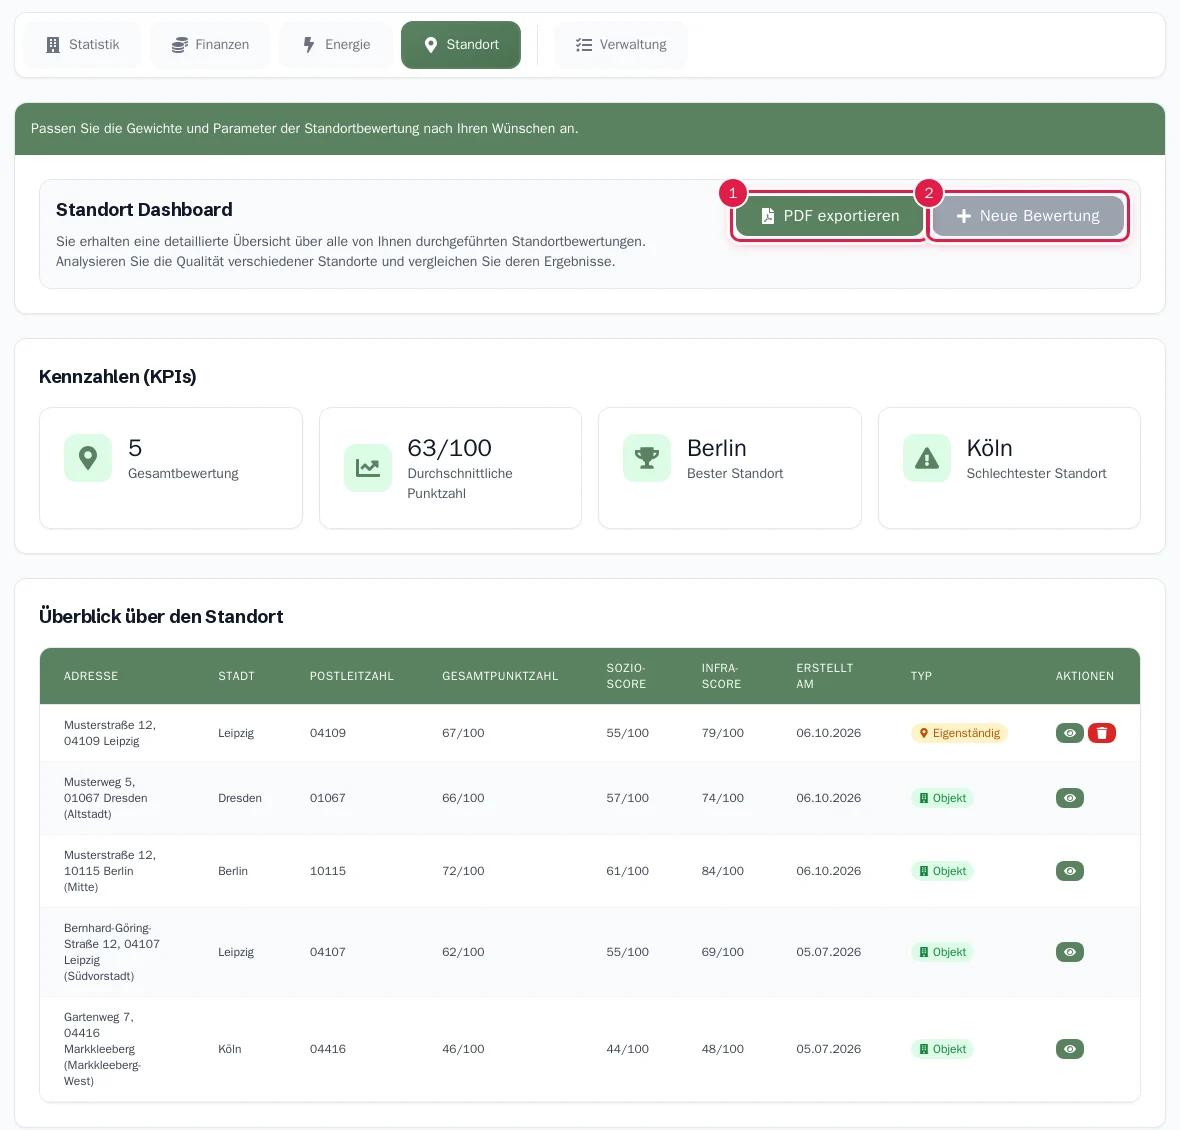The width and height of the screenshot is (1180, 1130).
Task: View the Gartenweg 7 Köln evaluation
Action: coord(1069,1049)
